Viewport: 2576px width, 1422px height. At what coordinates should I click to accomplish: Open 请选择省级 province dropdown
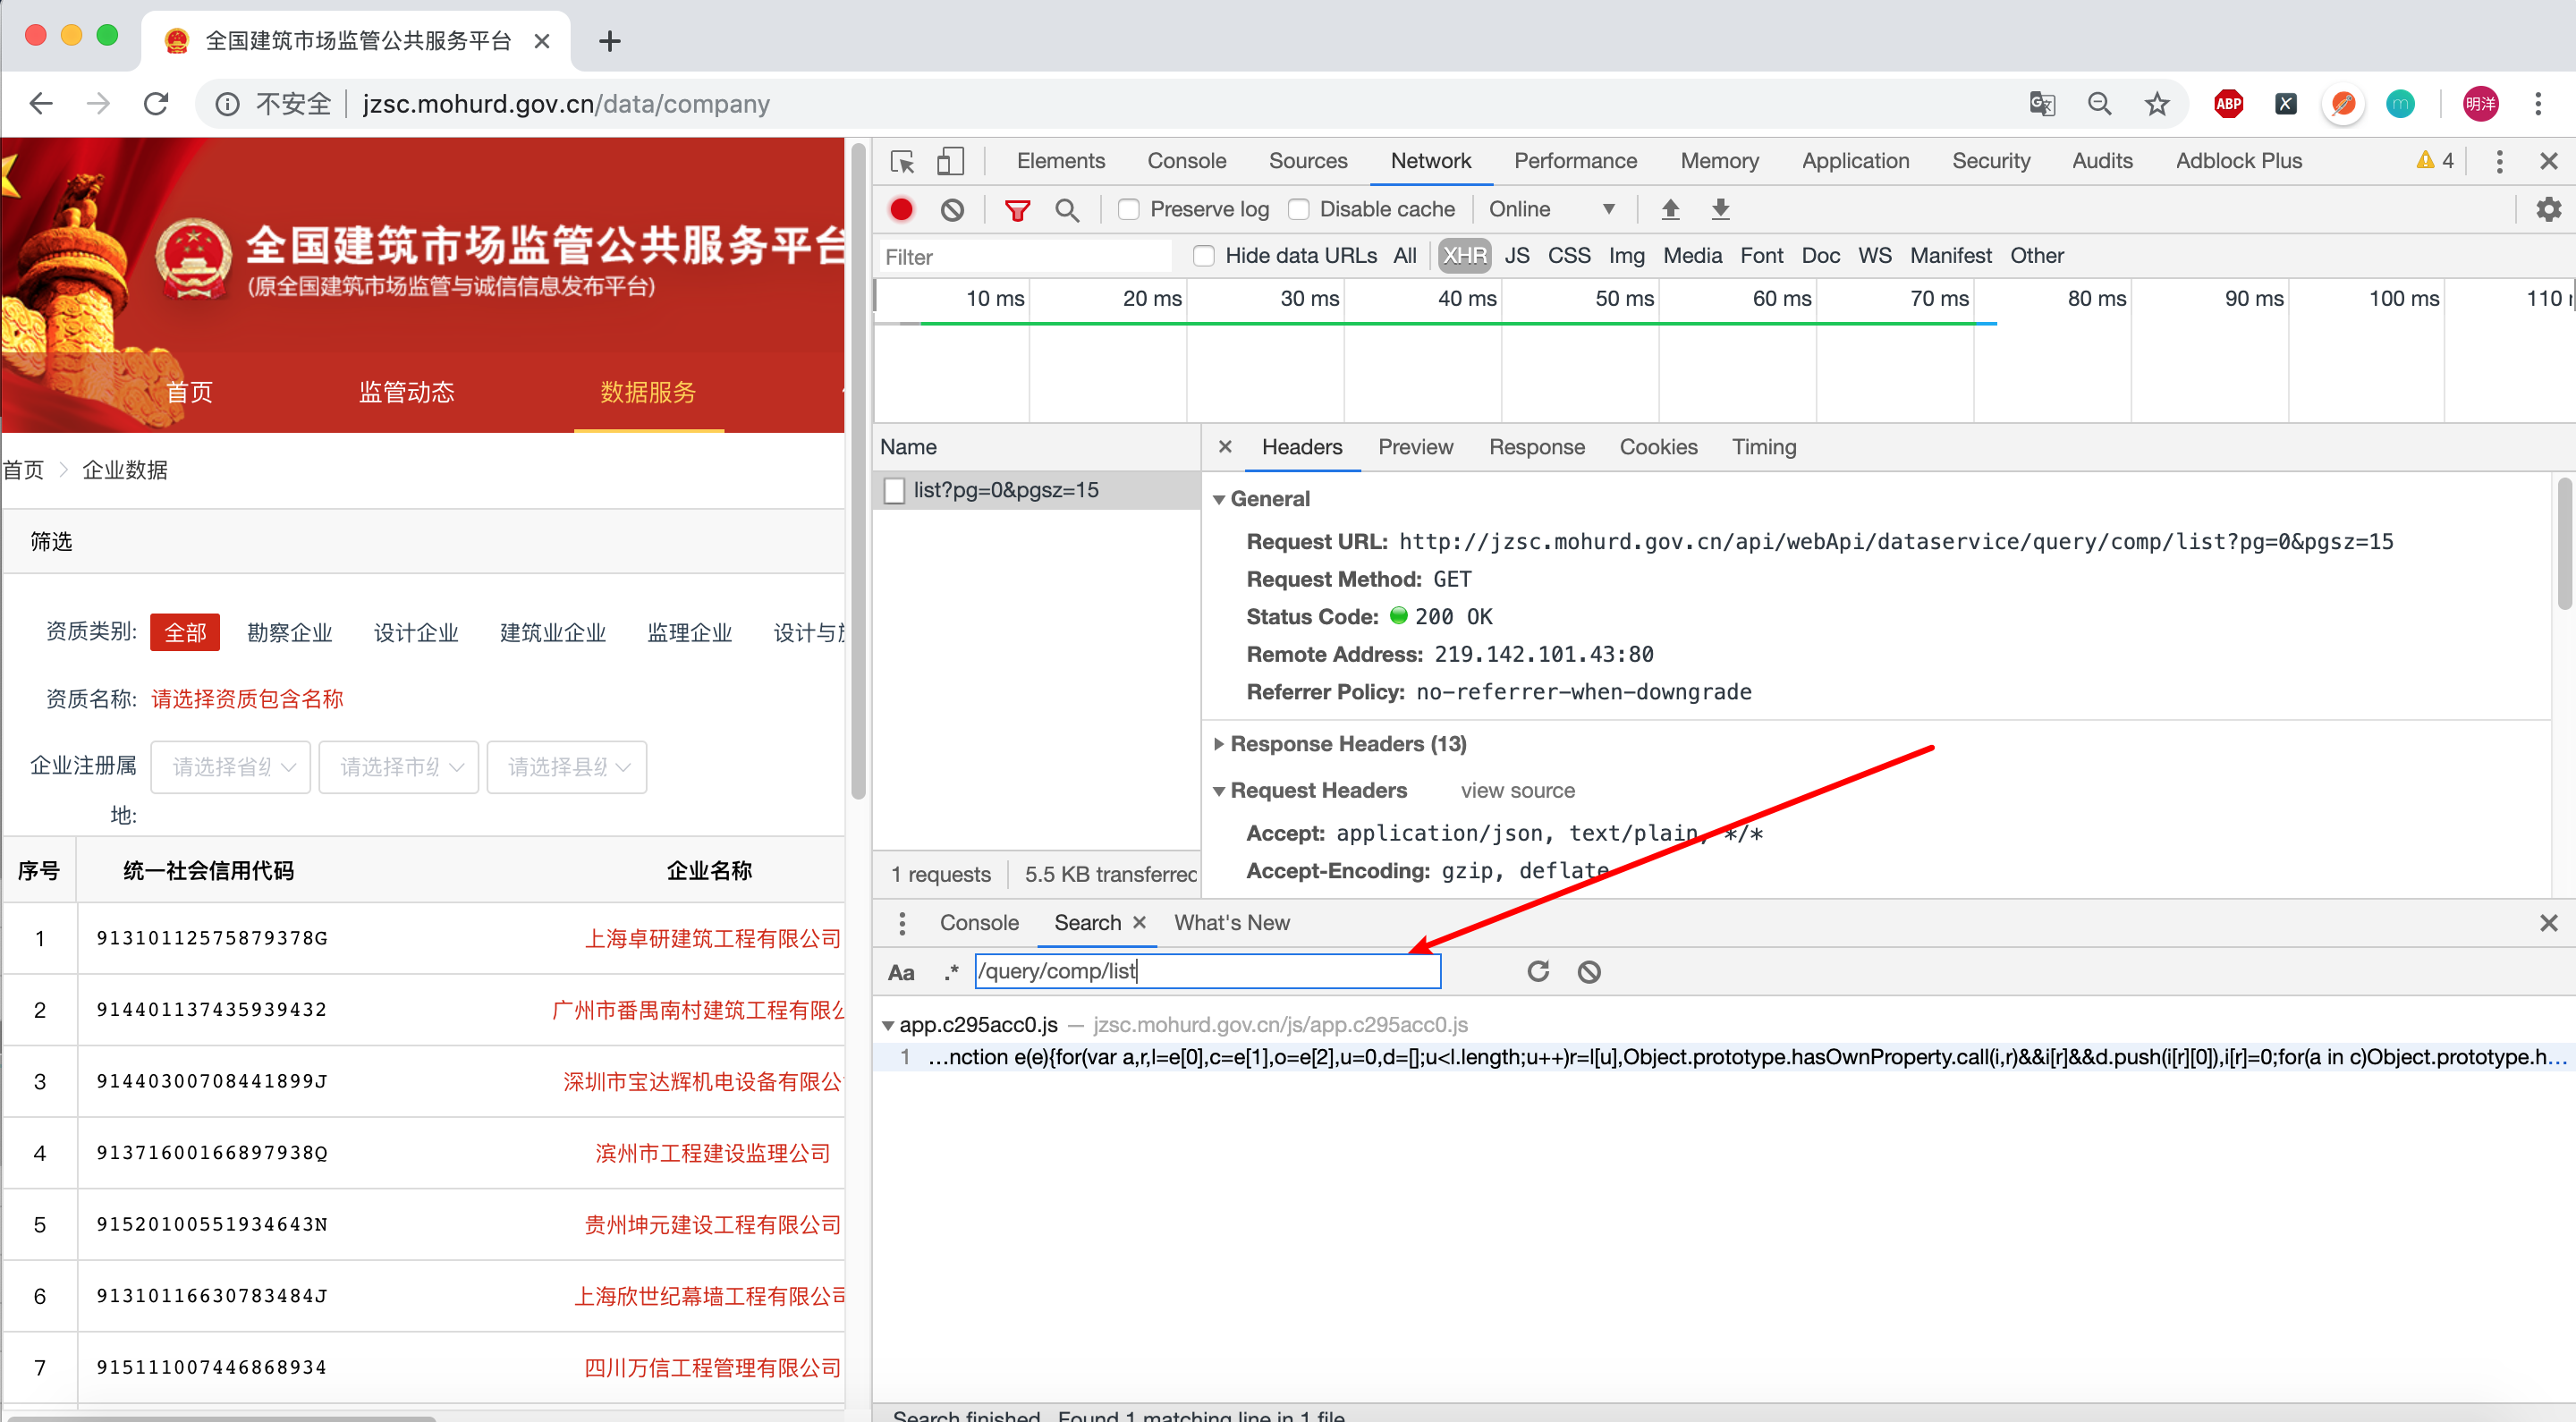click(231, 767)
